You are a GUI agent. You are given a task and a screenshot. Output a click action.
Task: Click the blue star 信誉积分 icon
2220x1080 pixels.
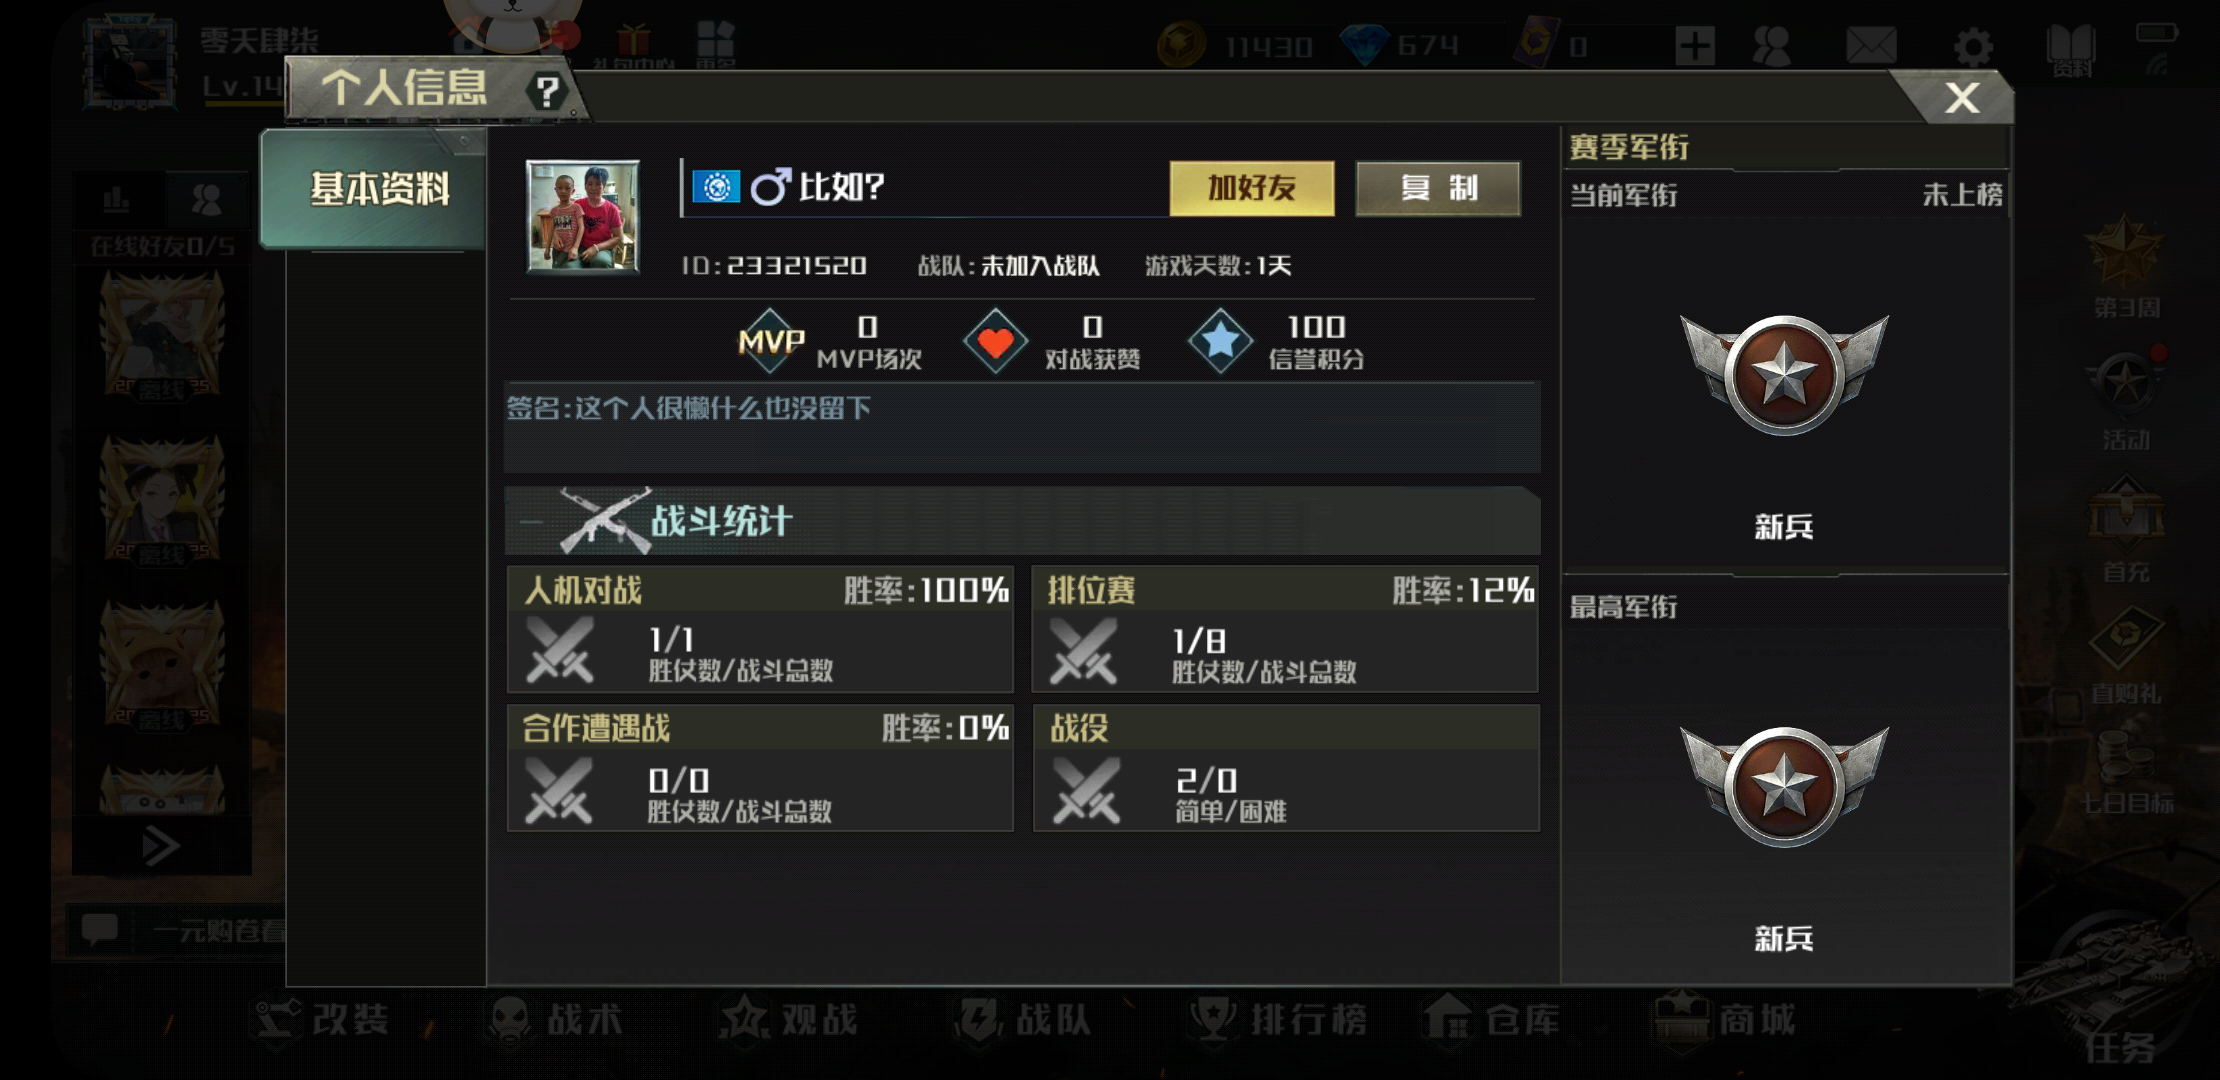[1220, 342]
